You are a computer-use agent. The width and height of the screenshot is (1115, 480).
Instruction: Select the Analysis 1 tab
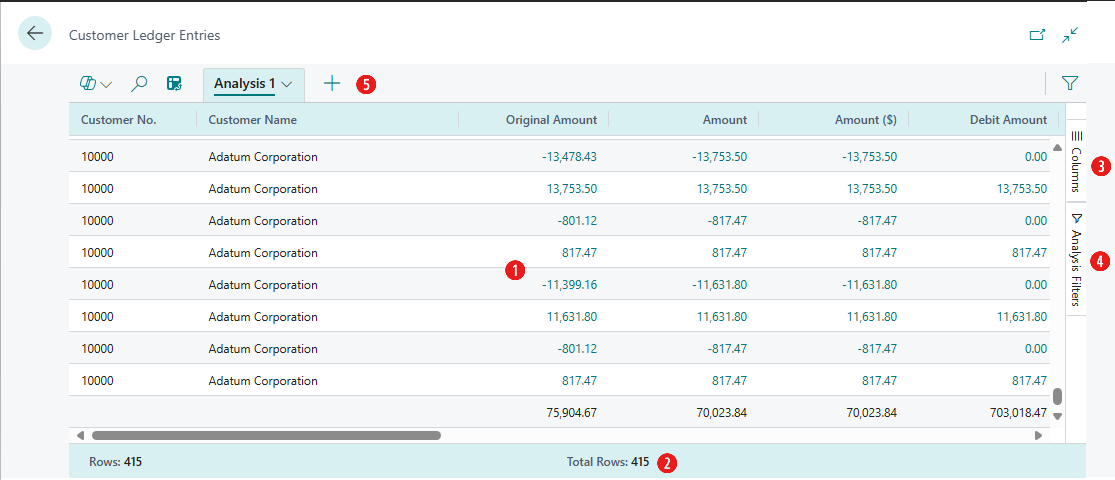(244, 84)
